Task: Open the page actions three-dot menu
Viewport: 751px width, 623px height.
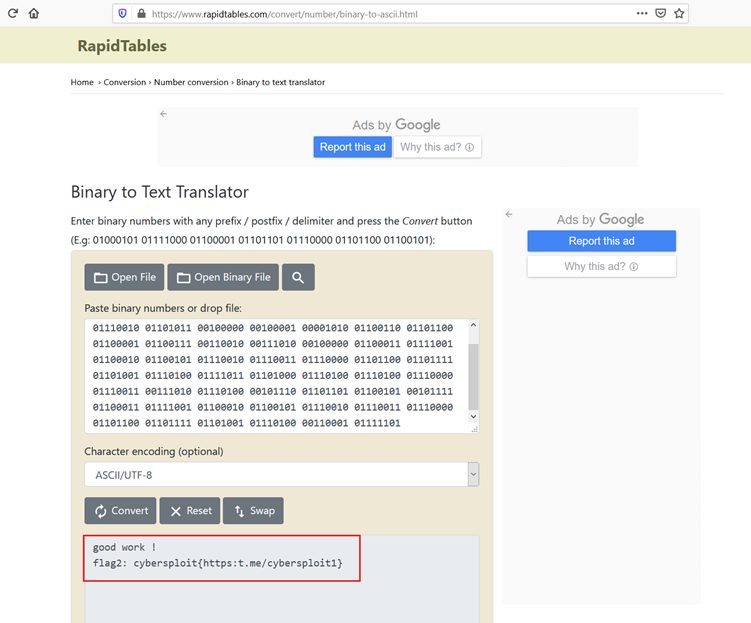Action: tap(641, 14)
